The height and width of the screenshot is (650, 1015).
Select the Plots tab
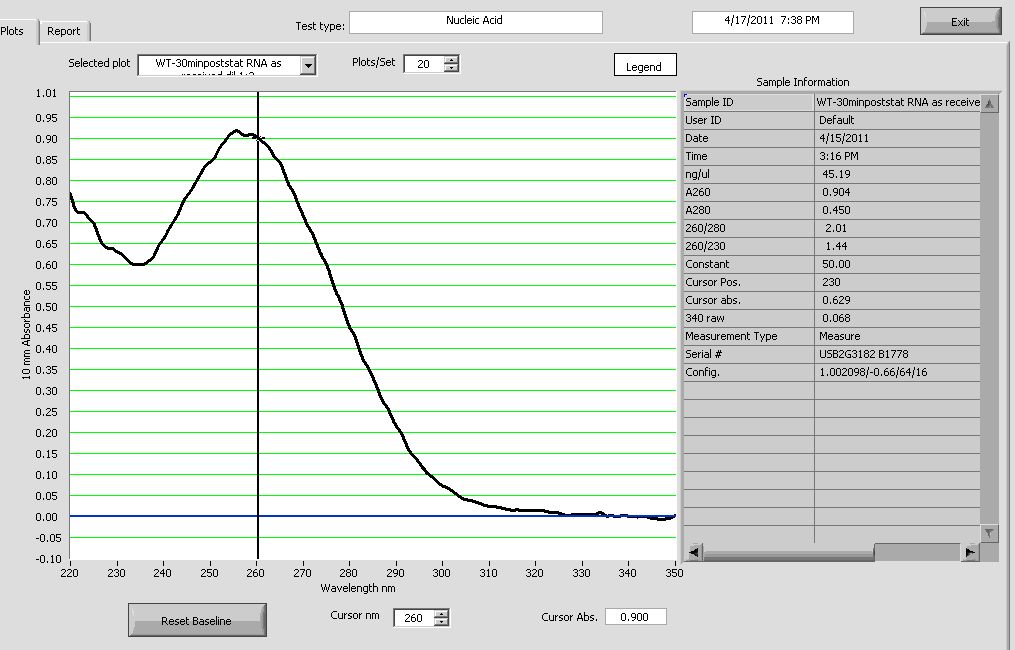coord(14,31)
